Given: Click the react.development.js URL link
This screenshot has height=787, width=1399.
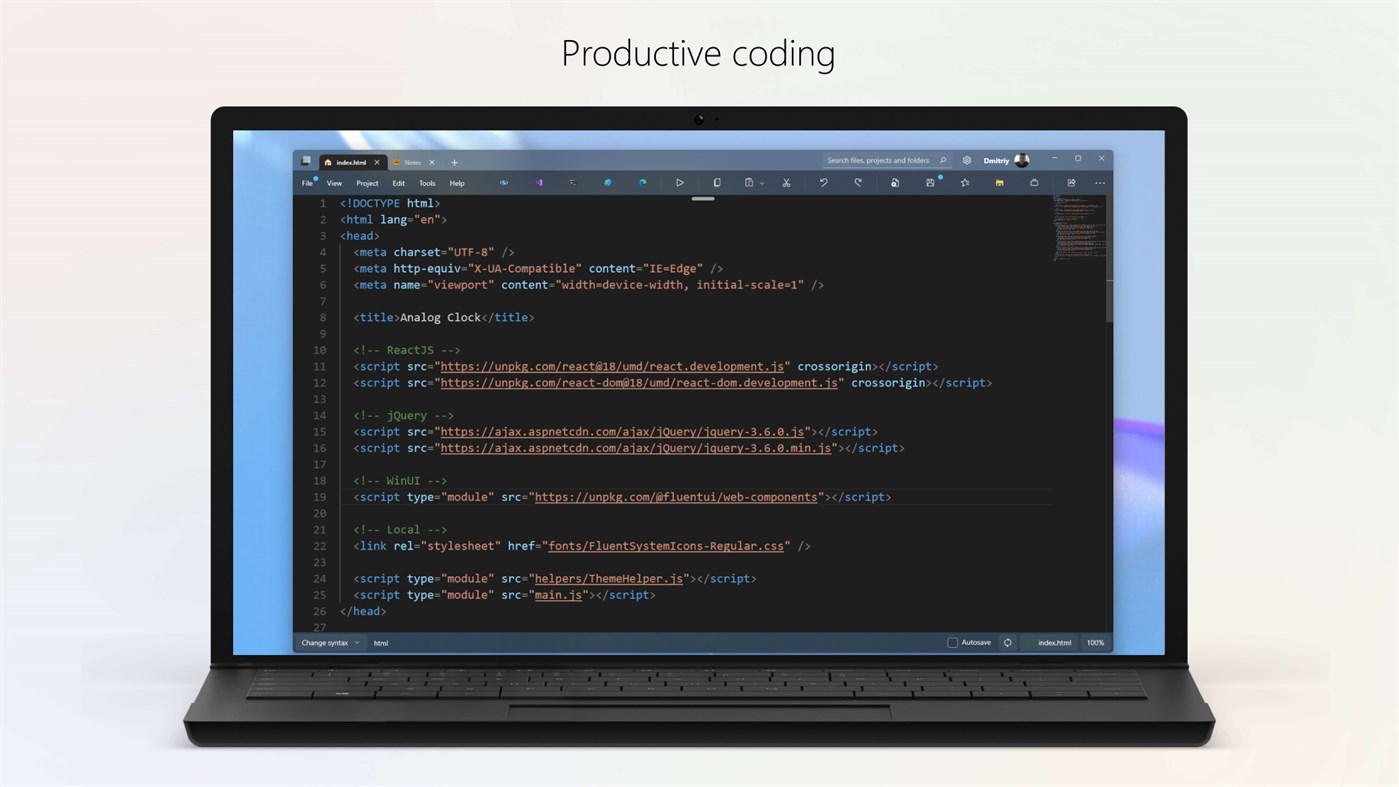Looking at the screenshot, I should [x=613, y=366].
